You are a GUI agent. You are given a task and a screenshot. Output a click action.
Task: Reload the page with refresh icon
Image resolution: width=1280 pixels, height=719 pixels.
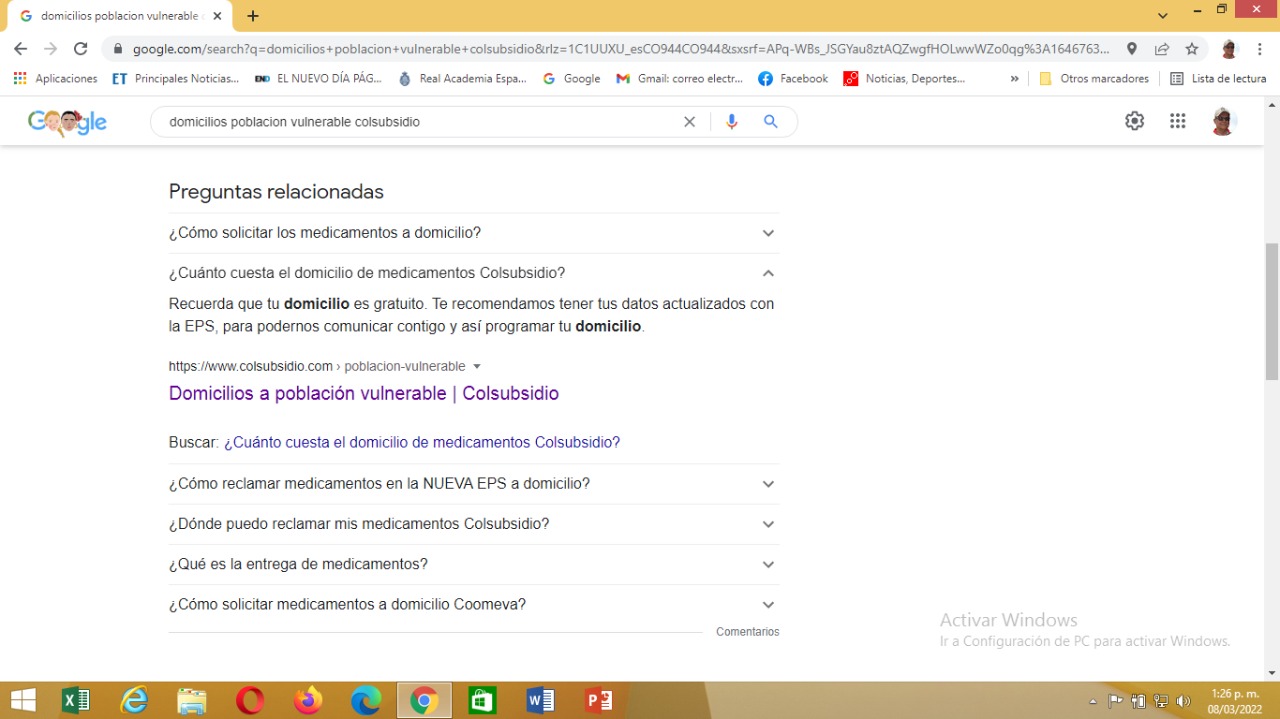click(81, 49)
